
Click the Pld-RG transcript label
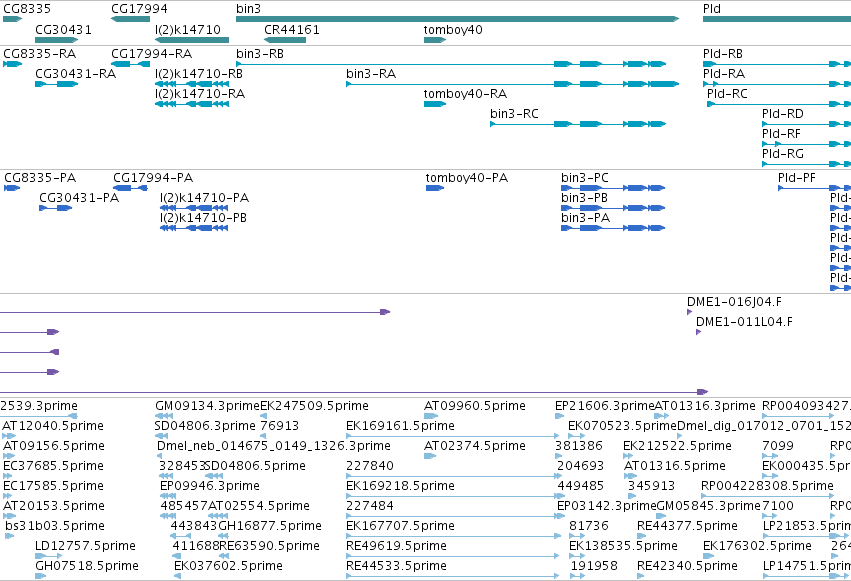point(783,154)
